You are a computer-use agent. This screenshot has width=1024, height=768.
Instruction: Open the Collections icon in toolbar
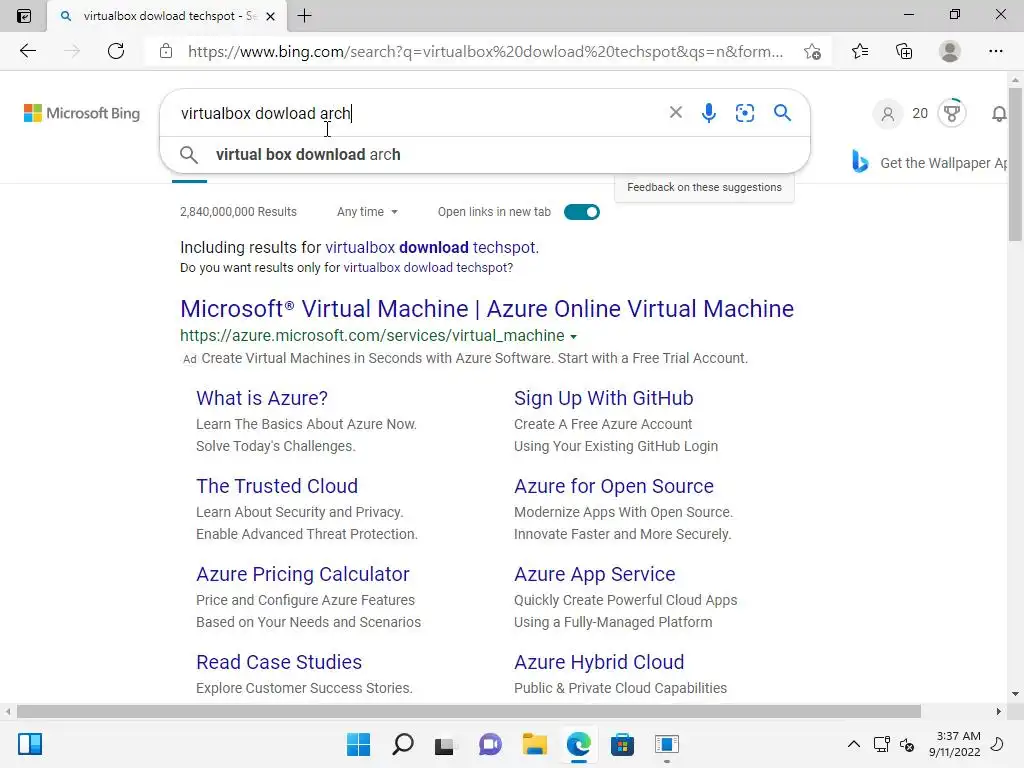[x=904, y=51]
